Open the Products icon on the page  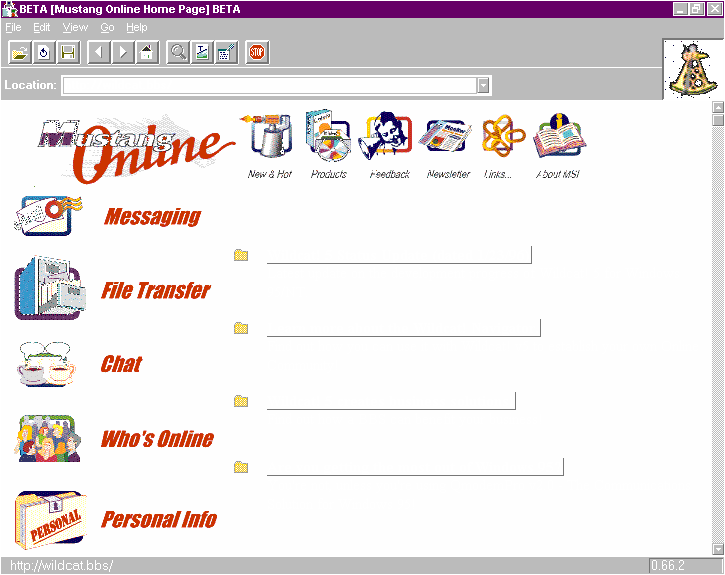(x=328, y=138)
